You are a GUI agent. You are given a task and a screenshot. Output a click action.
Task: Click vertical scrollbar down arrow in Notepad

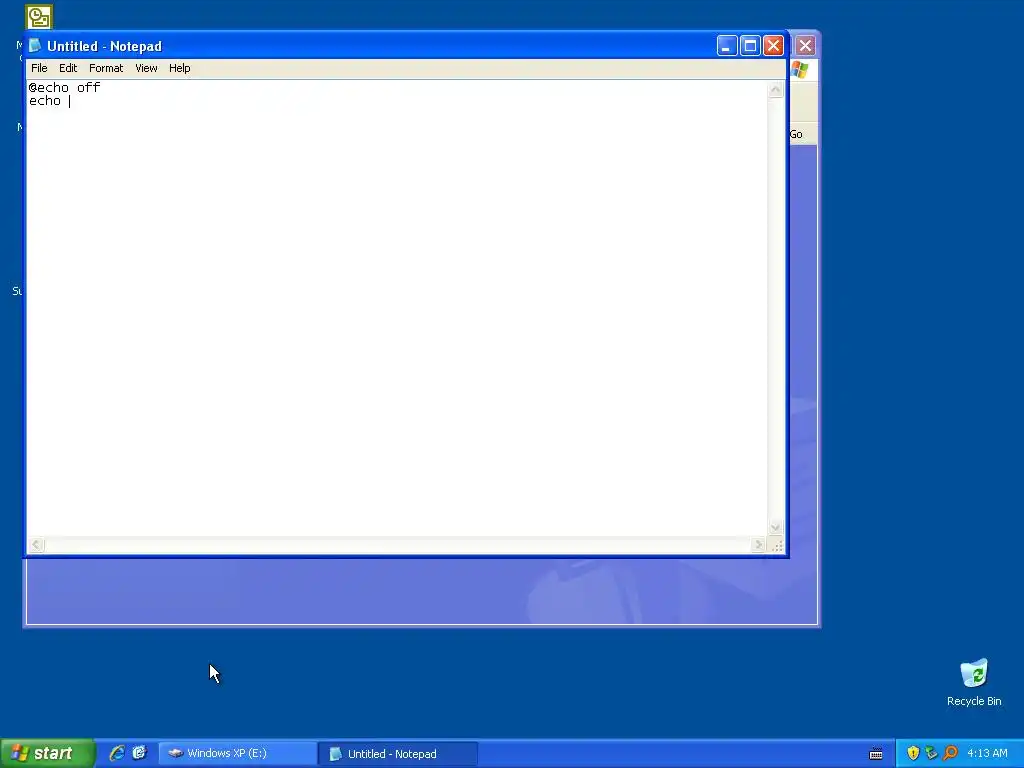775,528
